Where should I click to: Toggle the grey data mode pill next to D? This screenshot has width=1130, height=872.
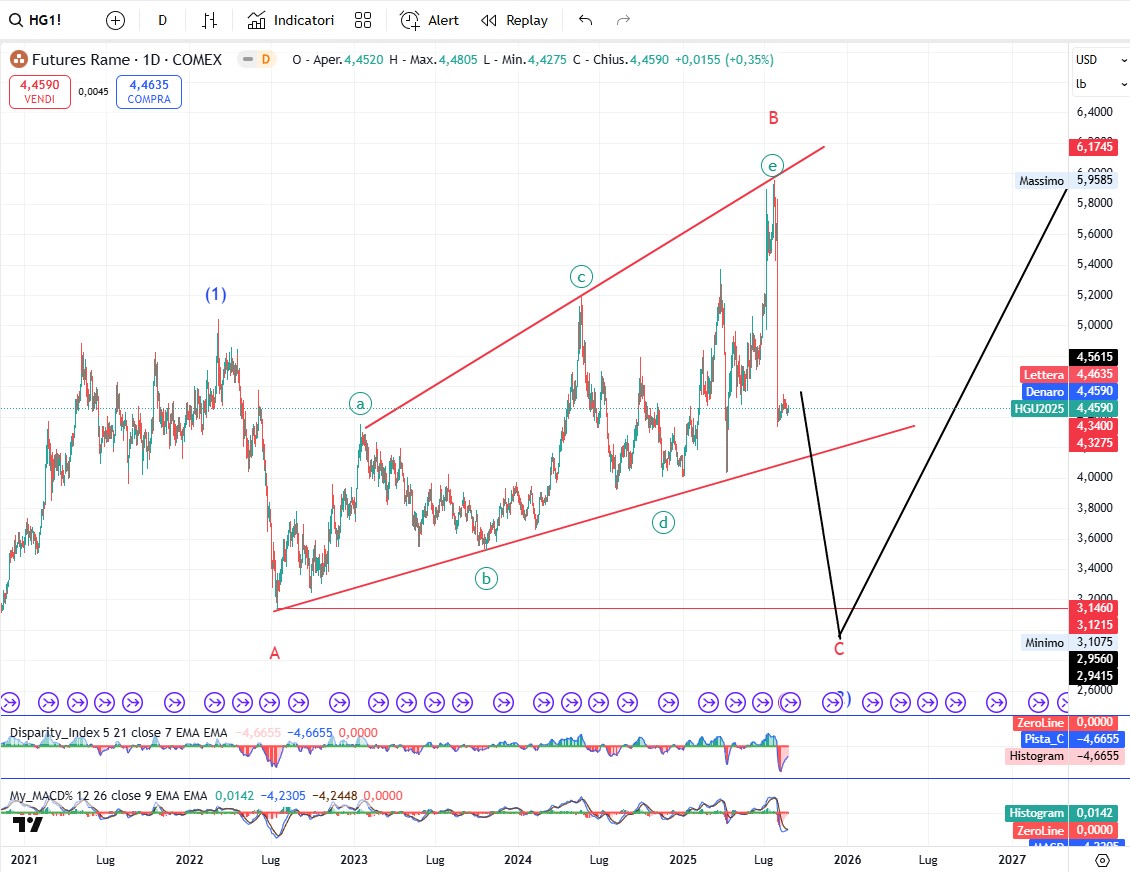248,59
